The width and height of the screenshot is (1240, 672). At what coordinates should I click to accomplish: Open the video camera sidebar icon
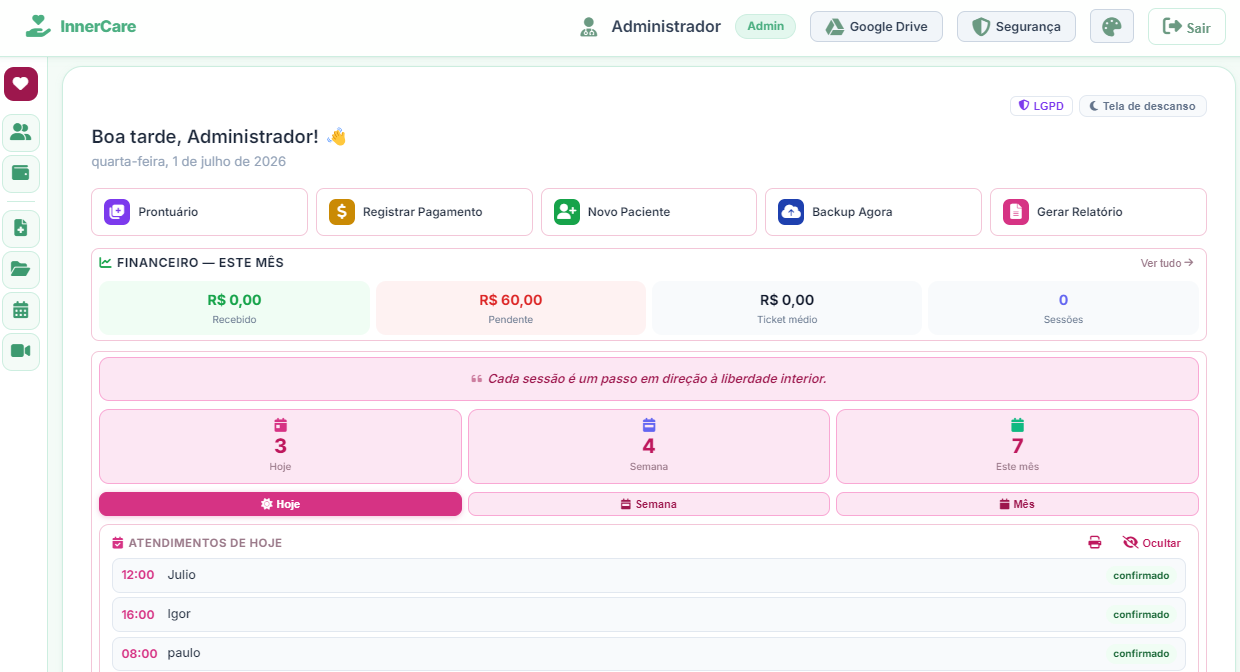click(21, 351)
